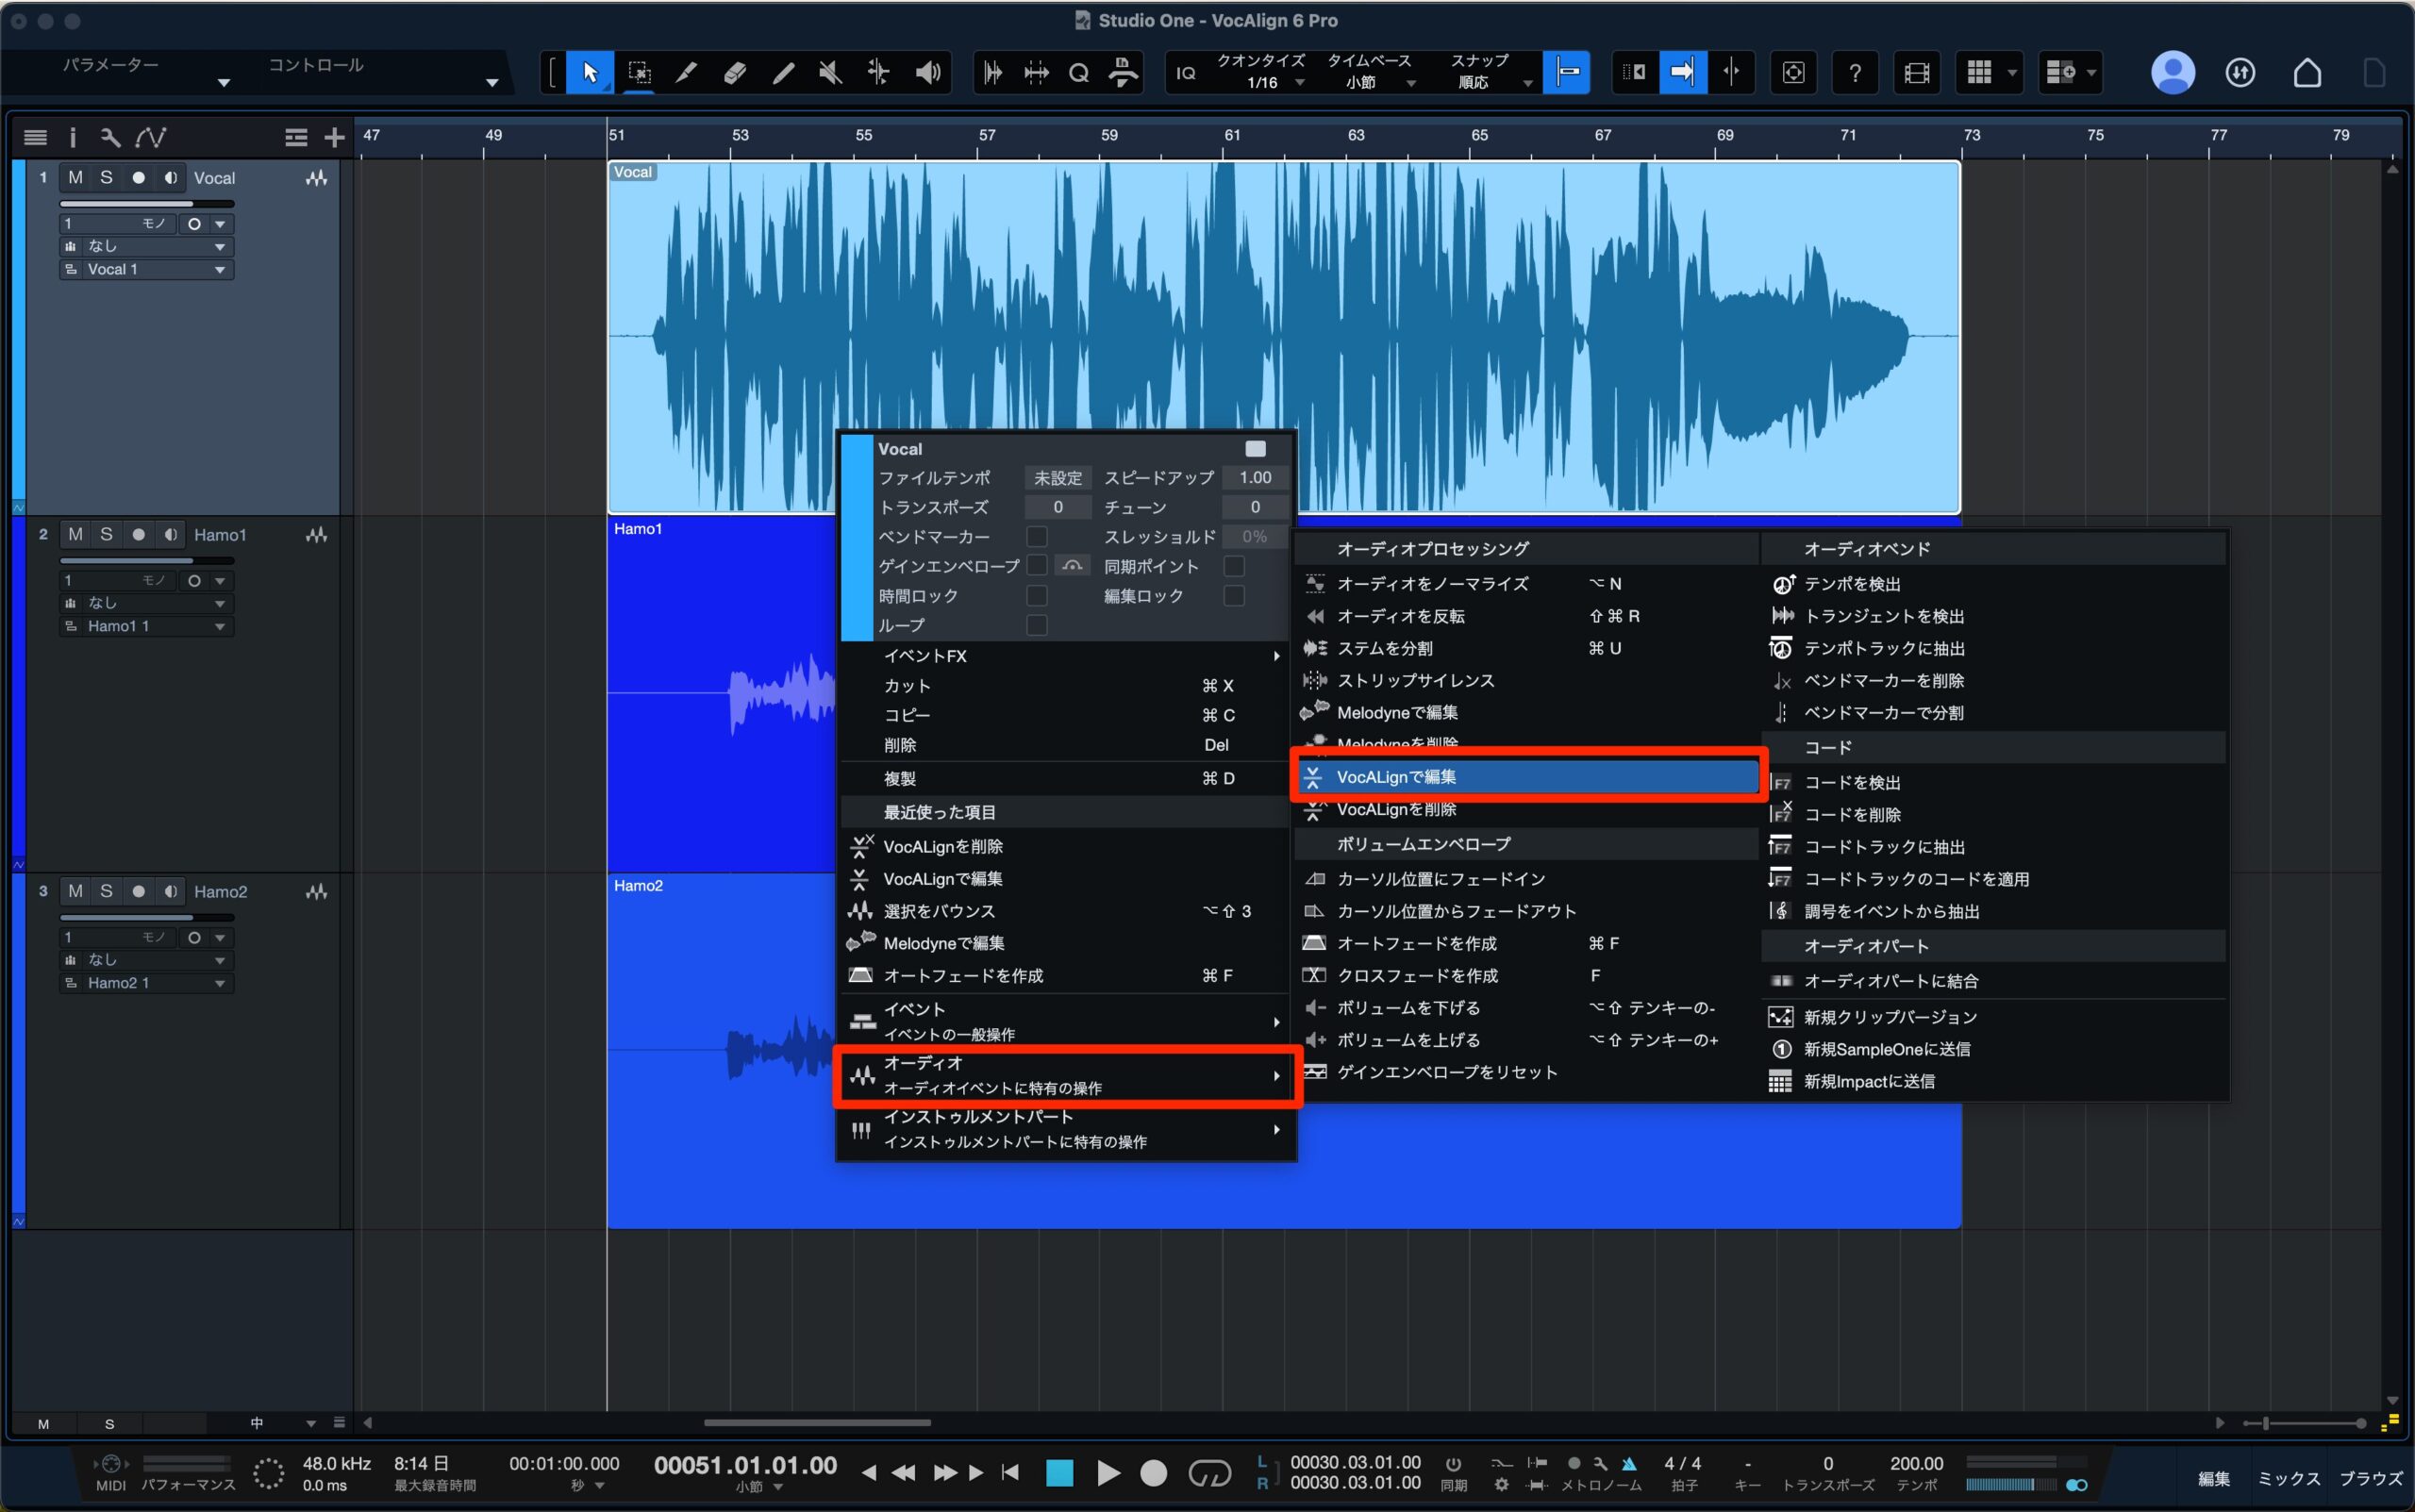Choose VocALignで編集 in the audio submenu
The width and height of the screenshot is (2415, 1512).
1526,777
